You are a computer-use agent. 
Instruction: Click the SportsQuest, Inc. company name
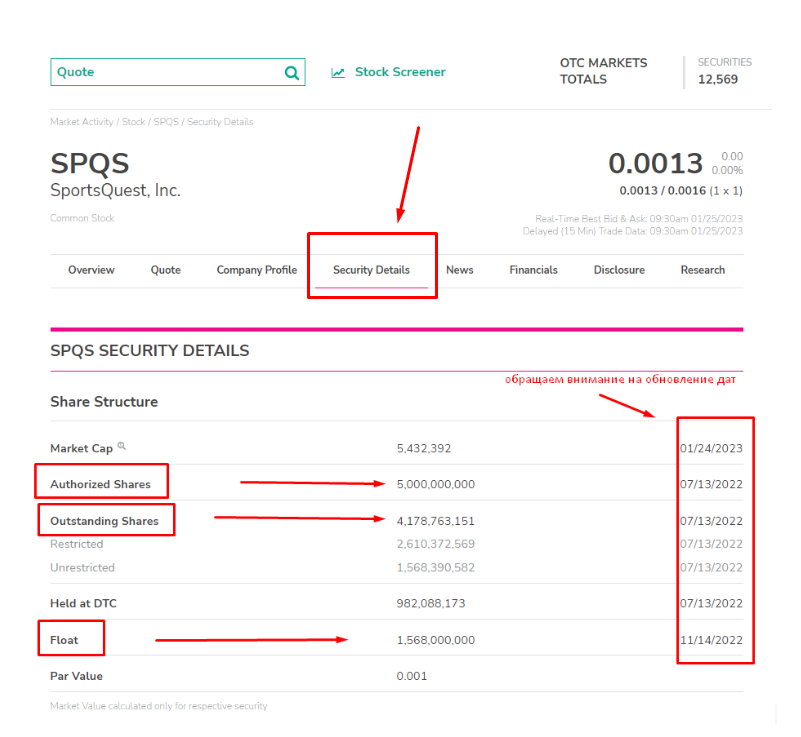click(x=115, y=191)
